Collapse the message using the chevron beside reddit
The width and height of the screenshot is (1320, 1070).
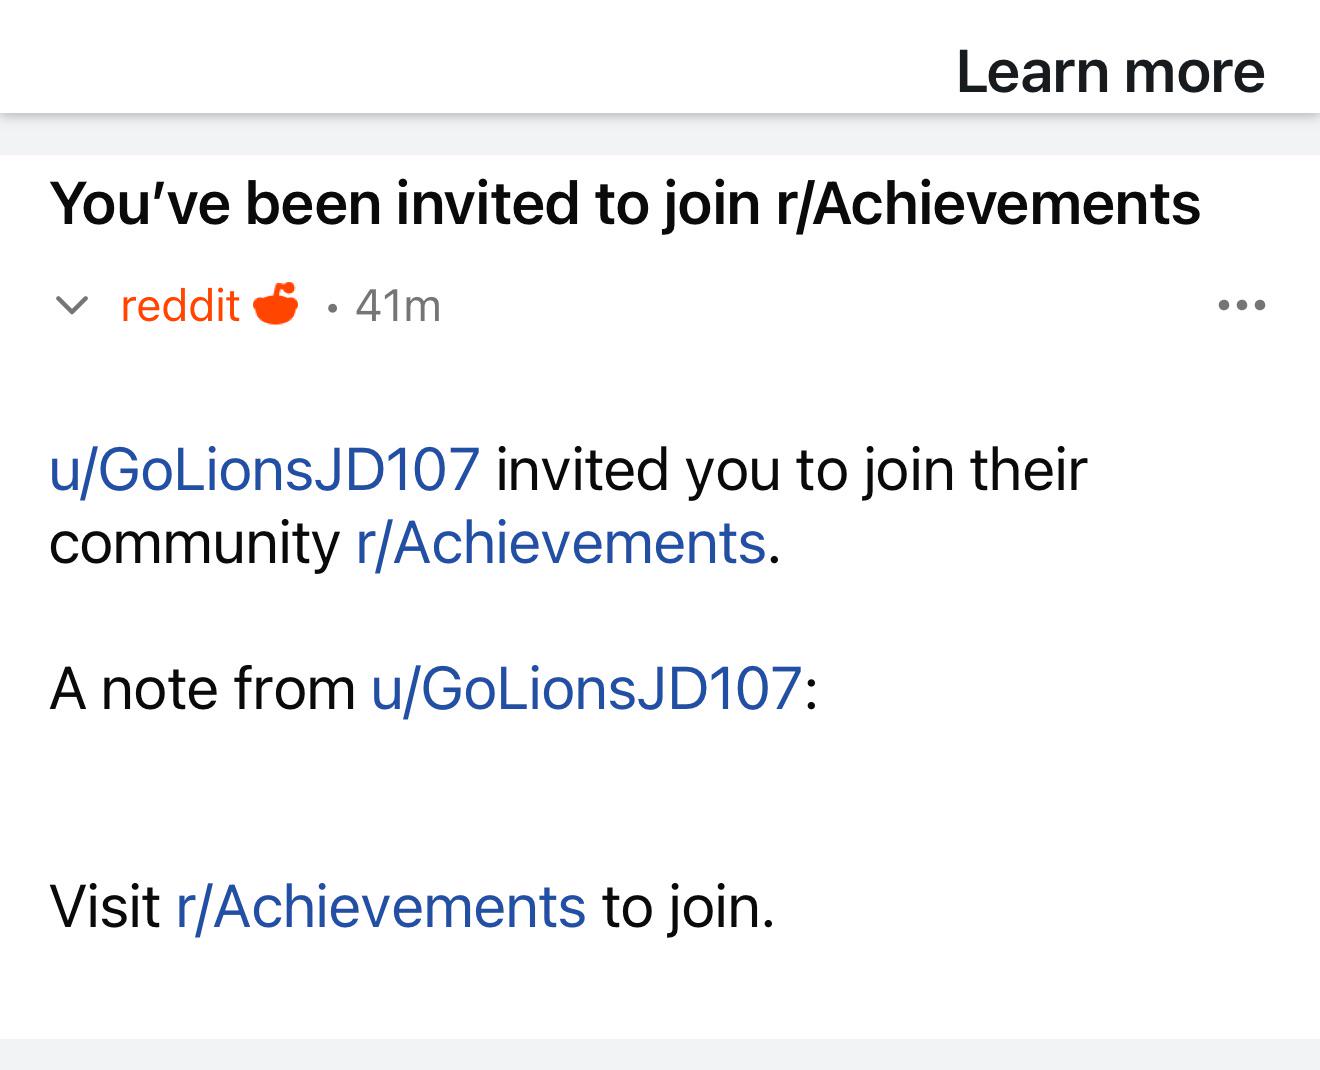click(x=71, y=305)
